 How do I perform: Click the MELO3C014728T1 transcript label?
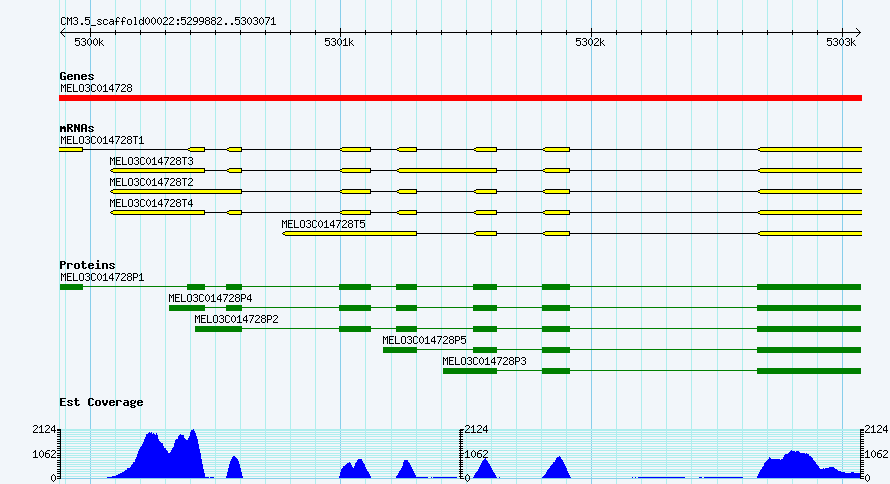pos(102,140)
